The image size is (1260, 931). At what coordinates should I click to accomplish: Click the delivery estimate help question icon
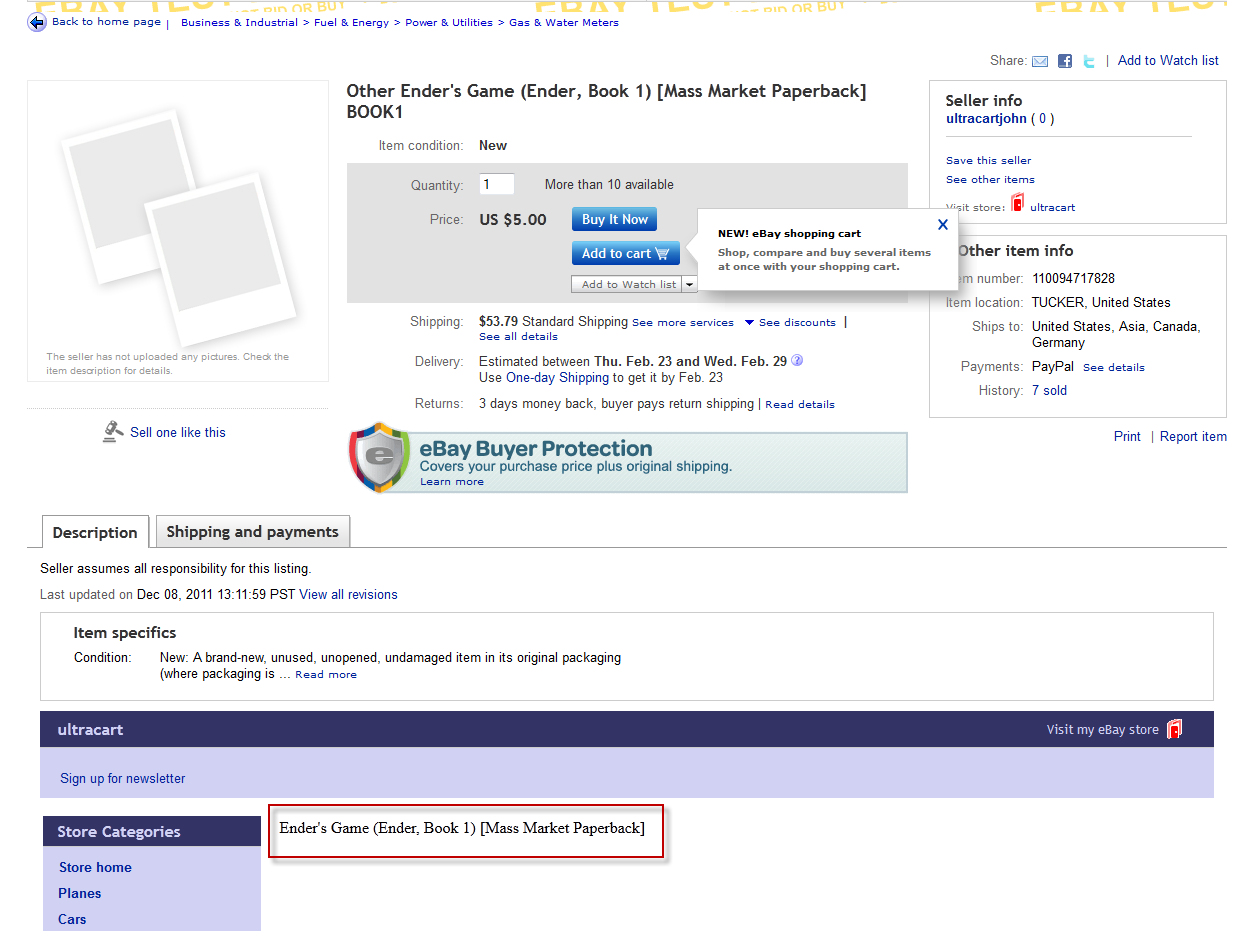[797, 361]
